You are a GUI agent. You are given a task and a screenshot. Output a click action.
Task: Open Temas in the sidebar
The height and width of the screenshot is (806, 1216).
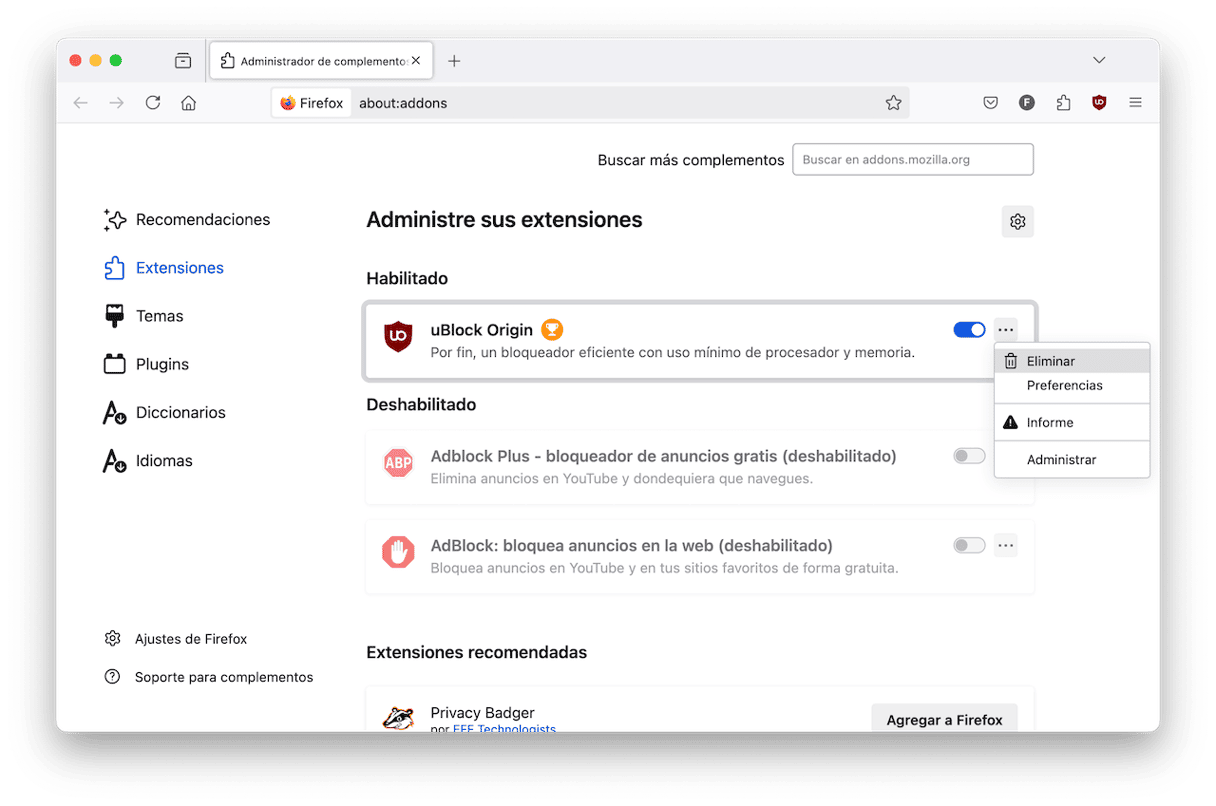144,316
